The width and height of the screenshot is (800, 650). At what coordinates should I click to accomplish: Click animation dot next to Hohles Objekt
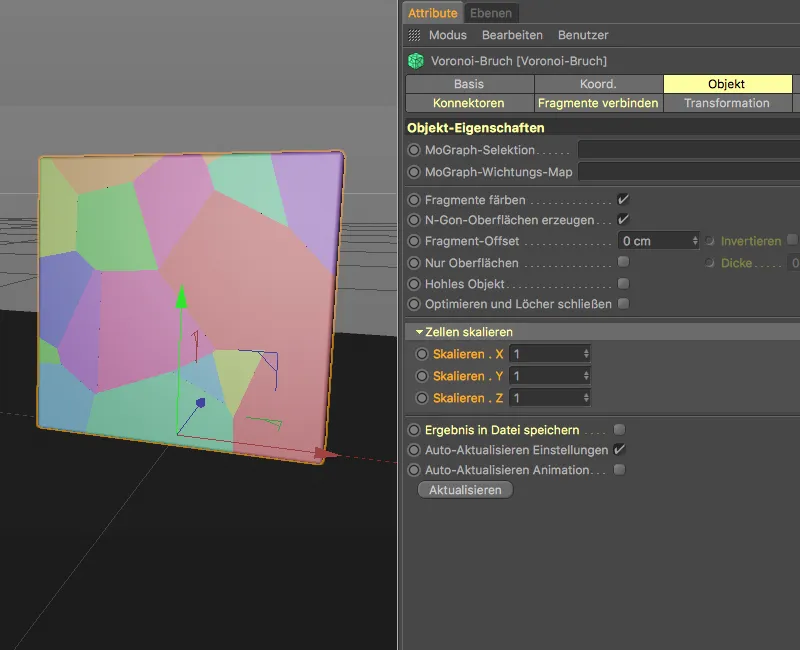tap(414, 284)
